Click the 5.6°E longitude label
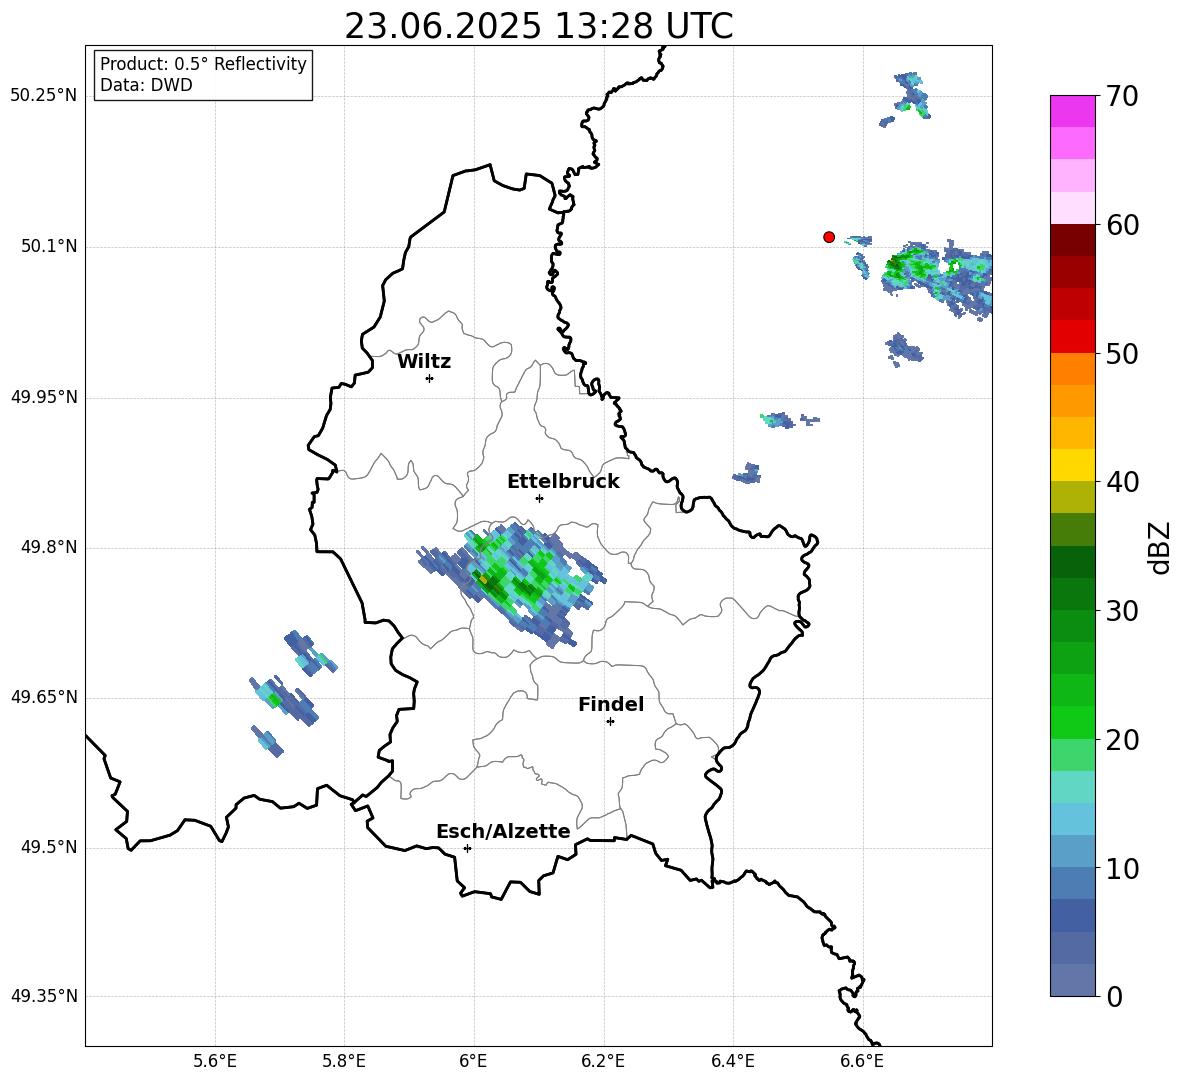 pyautogui.click(x=215, y=1061)
